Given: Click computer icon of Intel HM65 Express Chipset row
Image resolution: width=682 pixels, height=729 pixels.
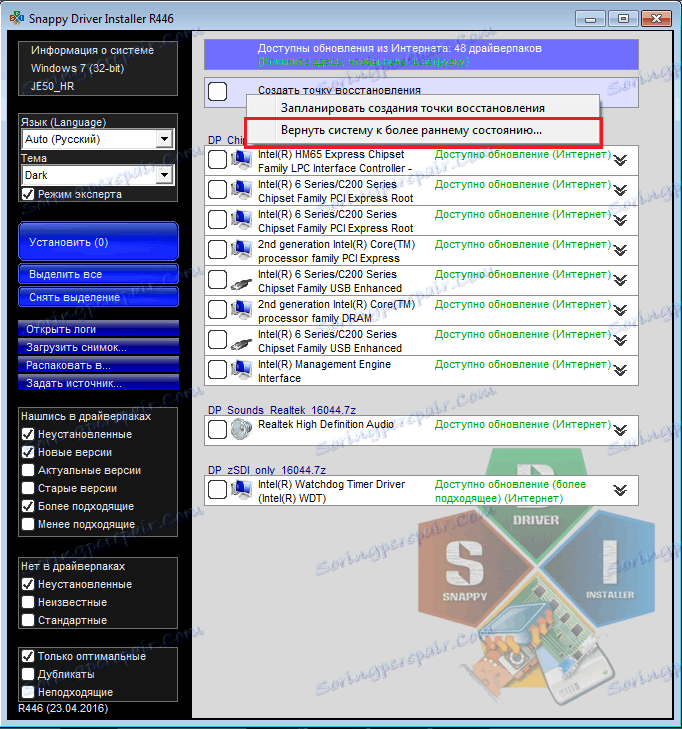Looking at the screenshot, I should coord(241,160).
